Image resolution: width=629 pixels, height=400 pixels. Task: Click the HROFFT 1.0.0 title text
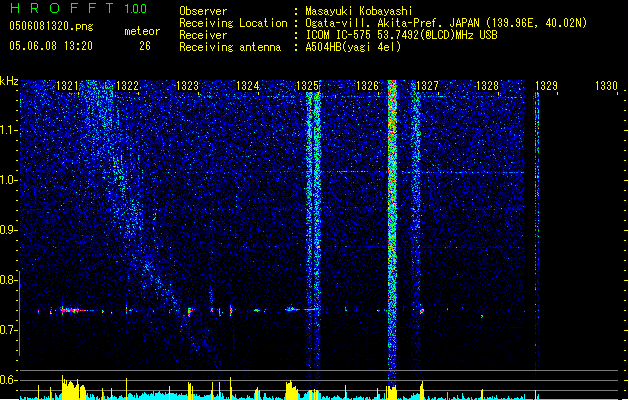tap(78, 8)
